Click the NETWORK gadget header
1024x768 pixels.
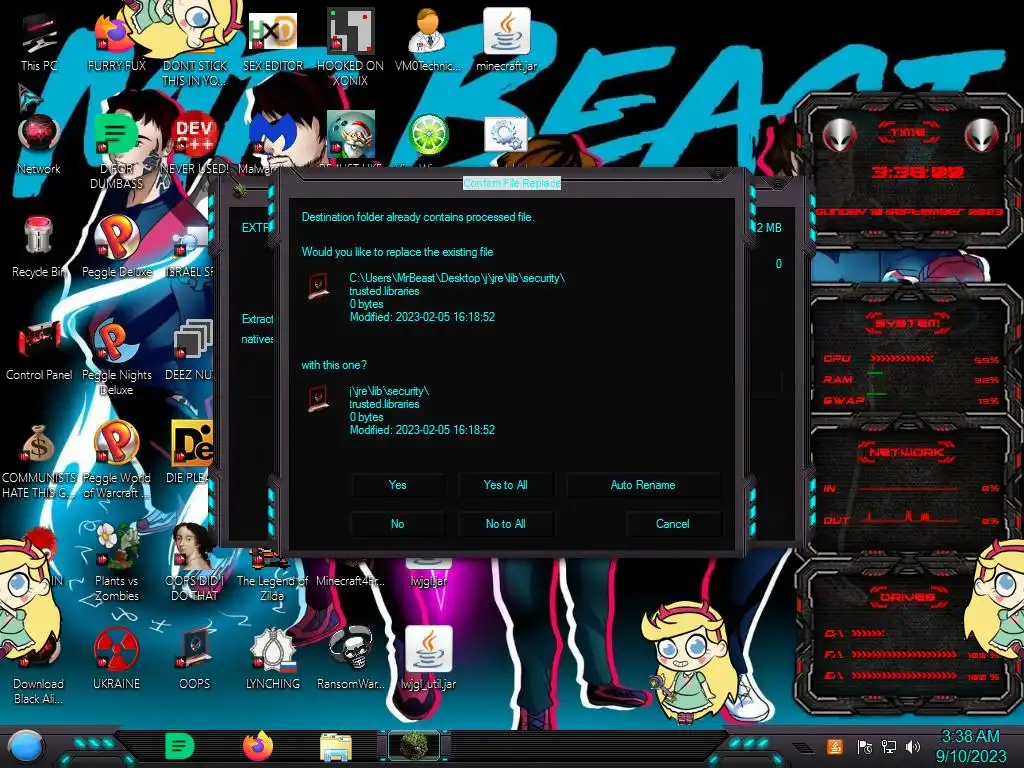(908, 452)
